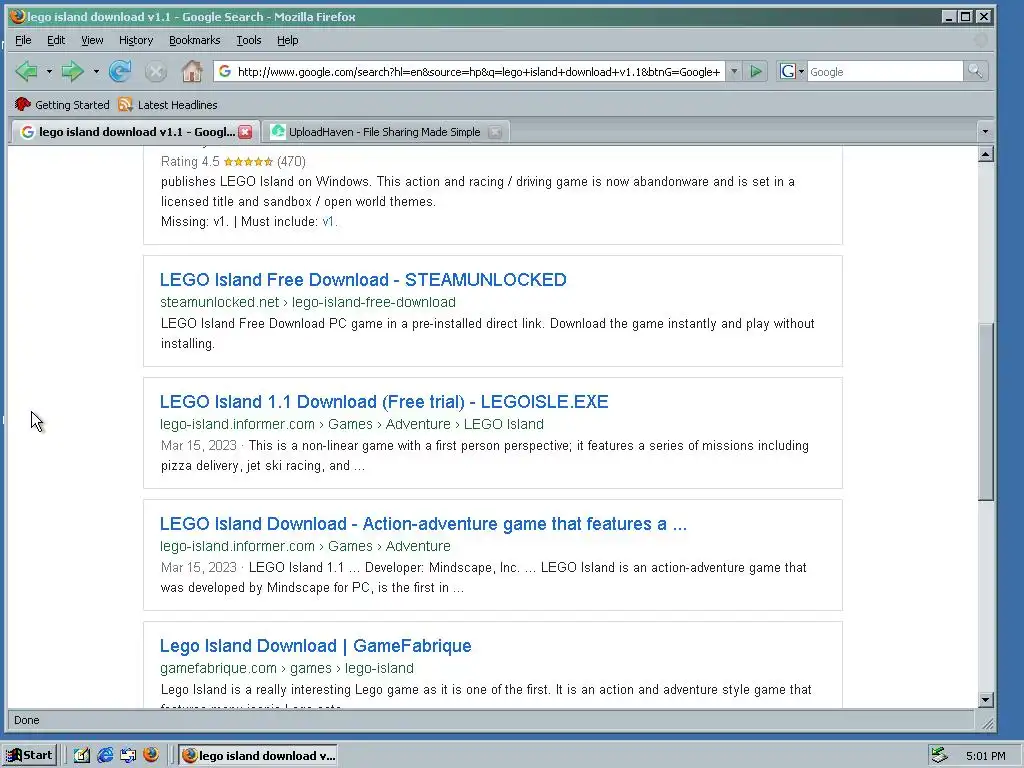Click the search magnifier icon in the search box
This screenshot has width=1024, height=768.
pyautogui.click(x=975, y=71)
